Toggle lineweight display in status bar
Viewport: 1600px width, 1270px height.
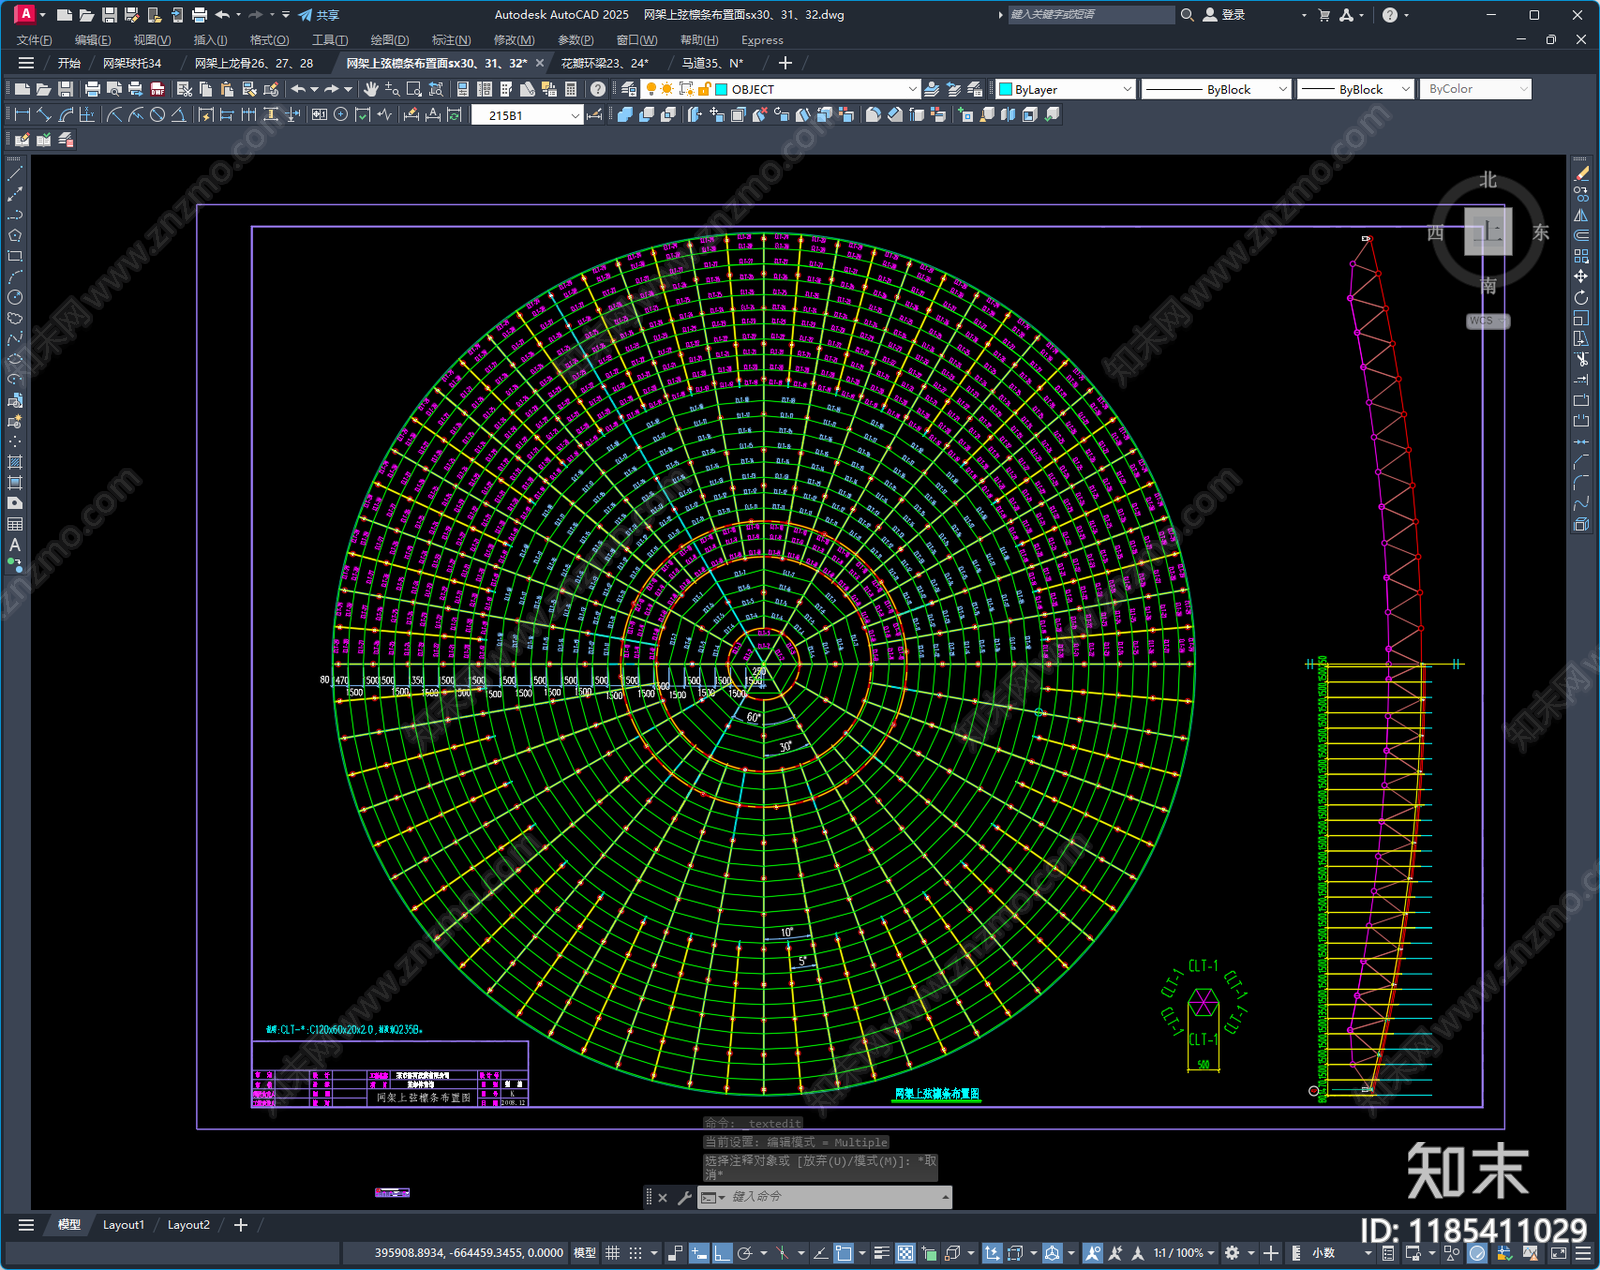click(x=881, y=1253)
